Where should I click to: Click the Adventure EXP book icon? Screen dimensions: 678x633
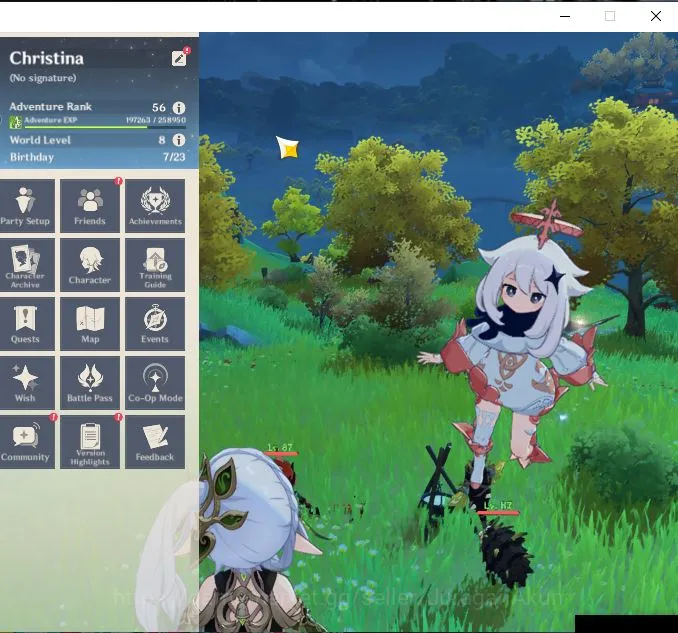tap(16, 122)
